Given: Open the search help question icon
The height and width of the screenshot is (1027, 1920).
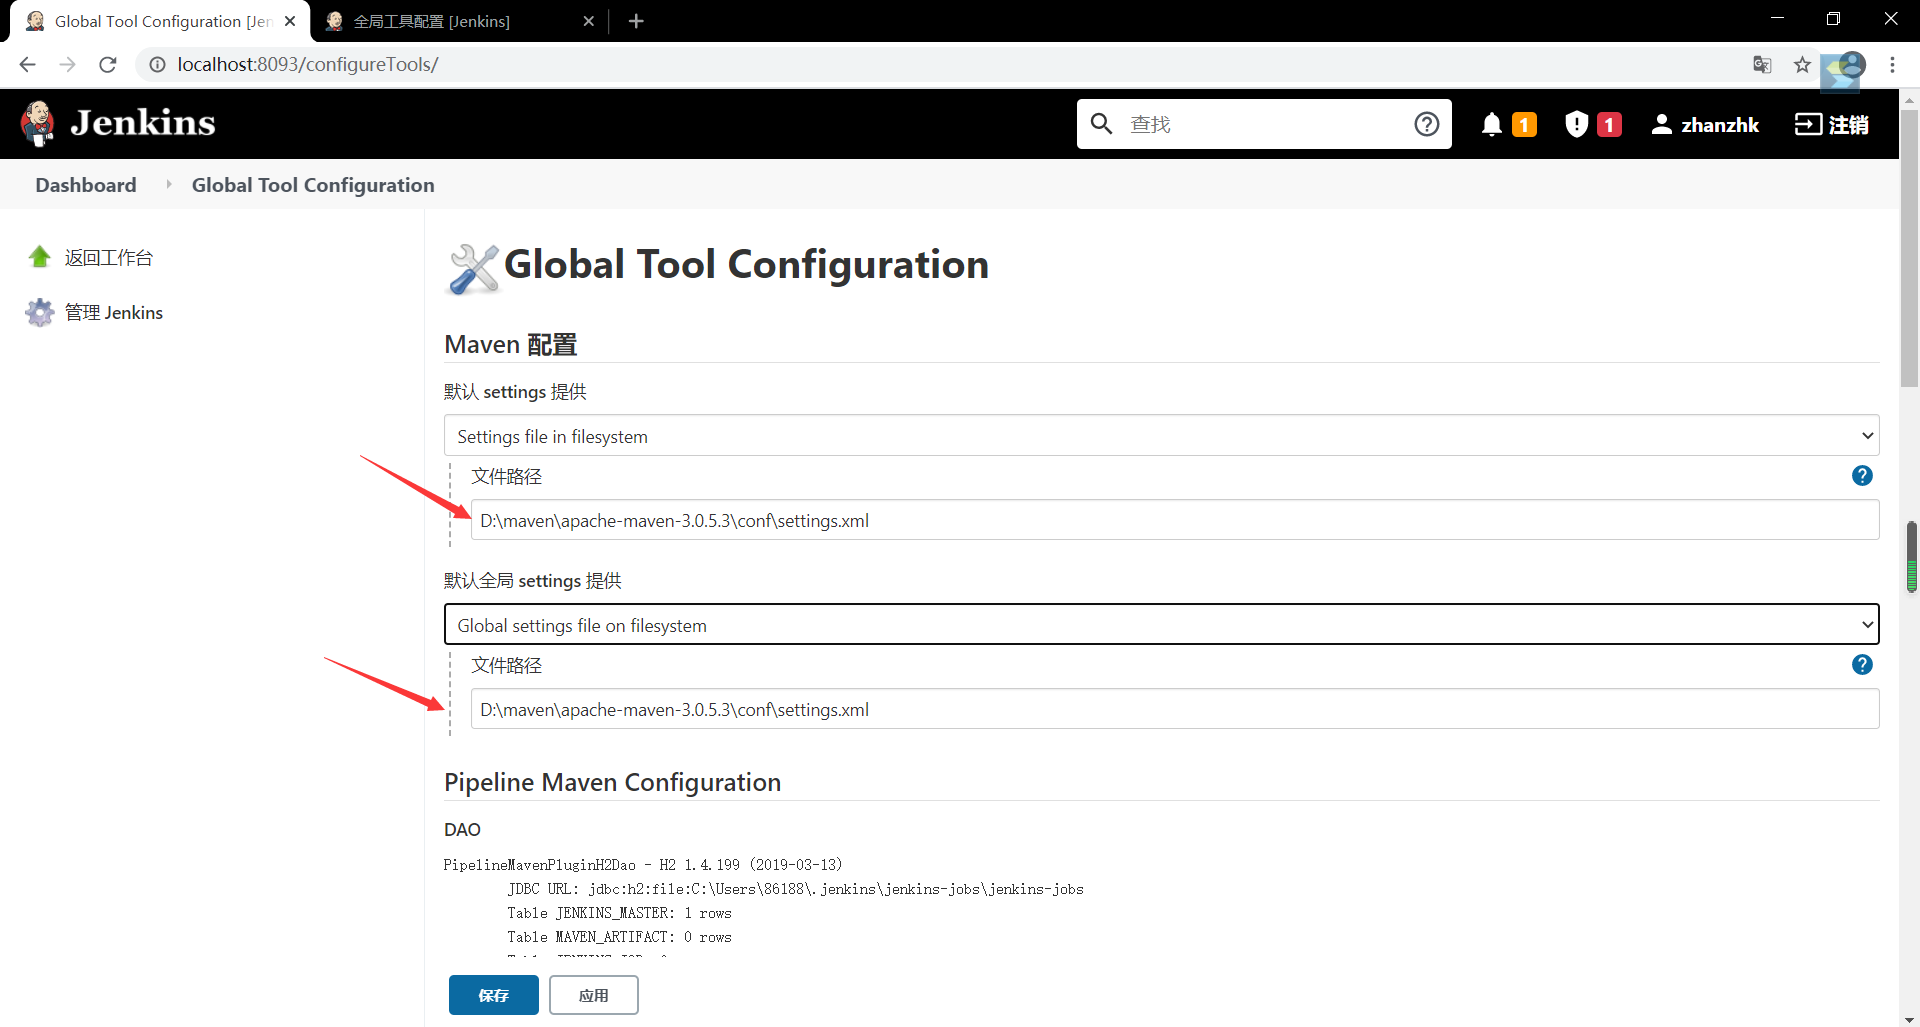Looking at the screenshot, I should click(1426, 124).
